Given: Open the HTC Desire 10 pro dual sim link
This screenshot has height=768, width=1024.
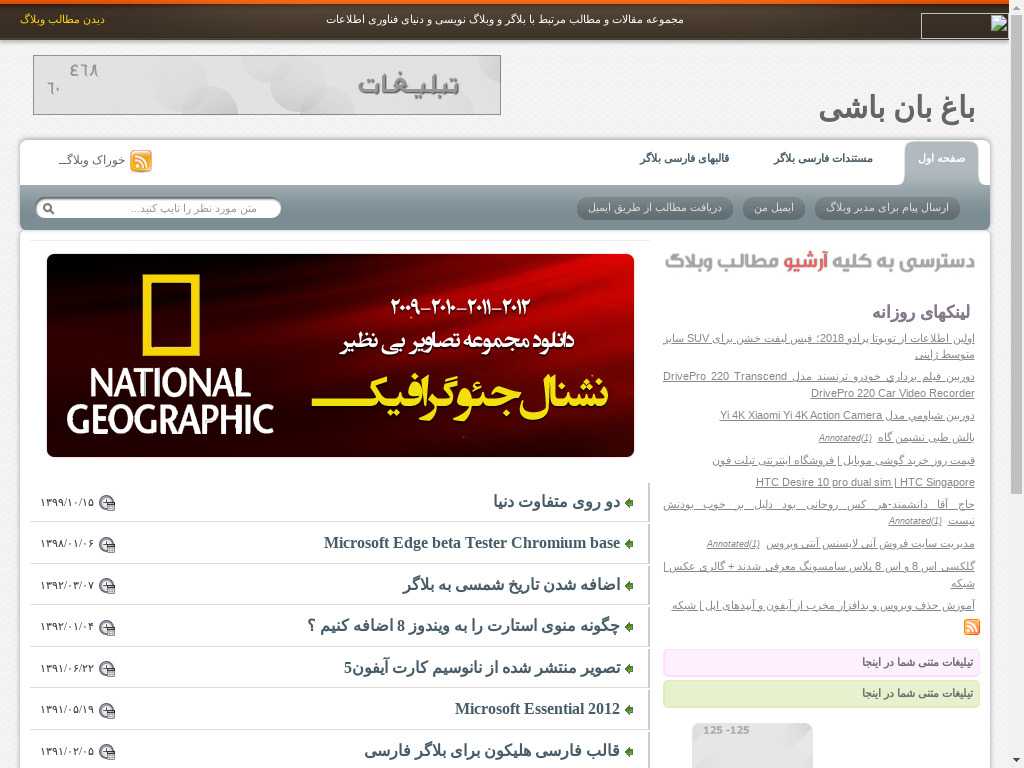Looking at the screenshot, I should [865, 482].
